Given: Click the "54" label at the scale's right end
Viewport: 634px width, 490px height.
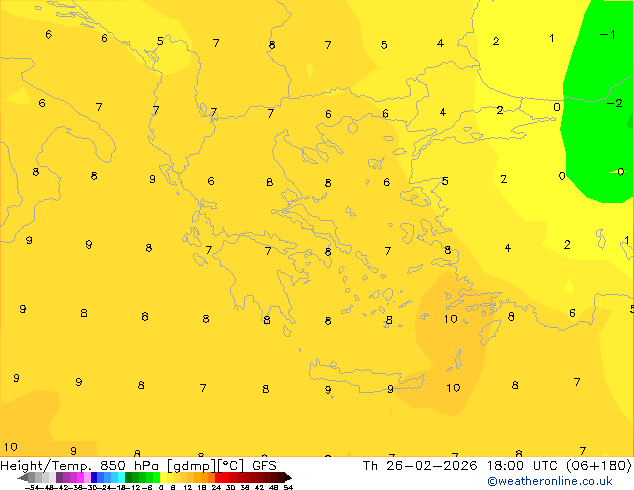Looking at the screenshot, I should (288, 488).
